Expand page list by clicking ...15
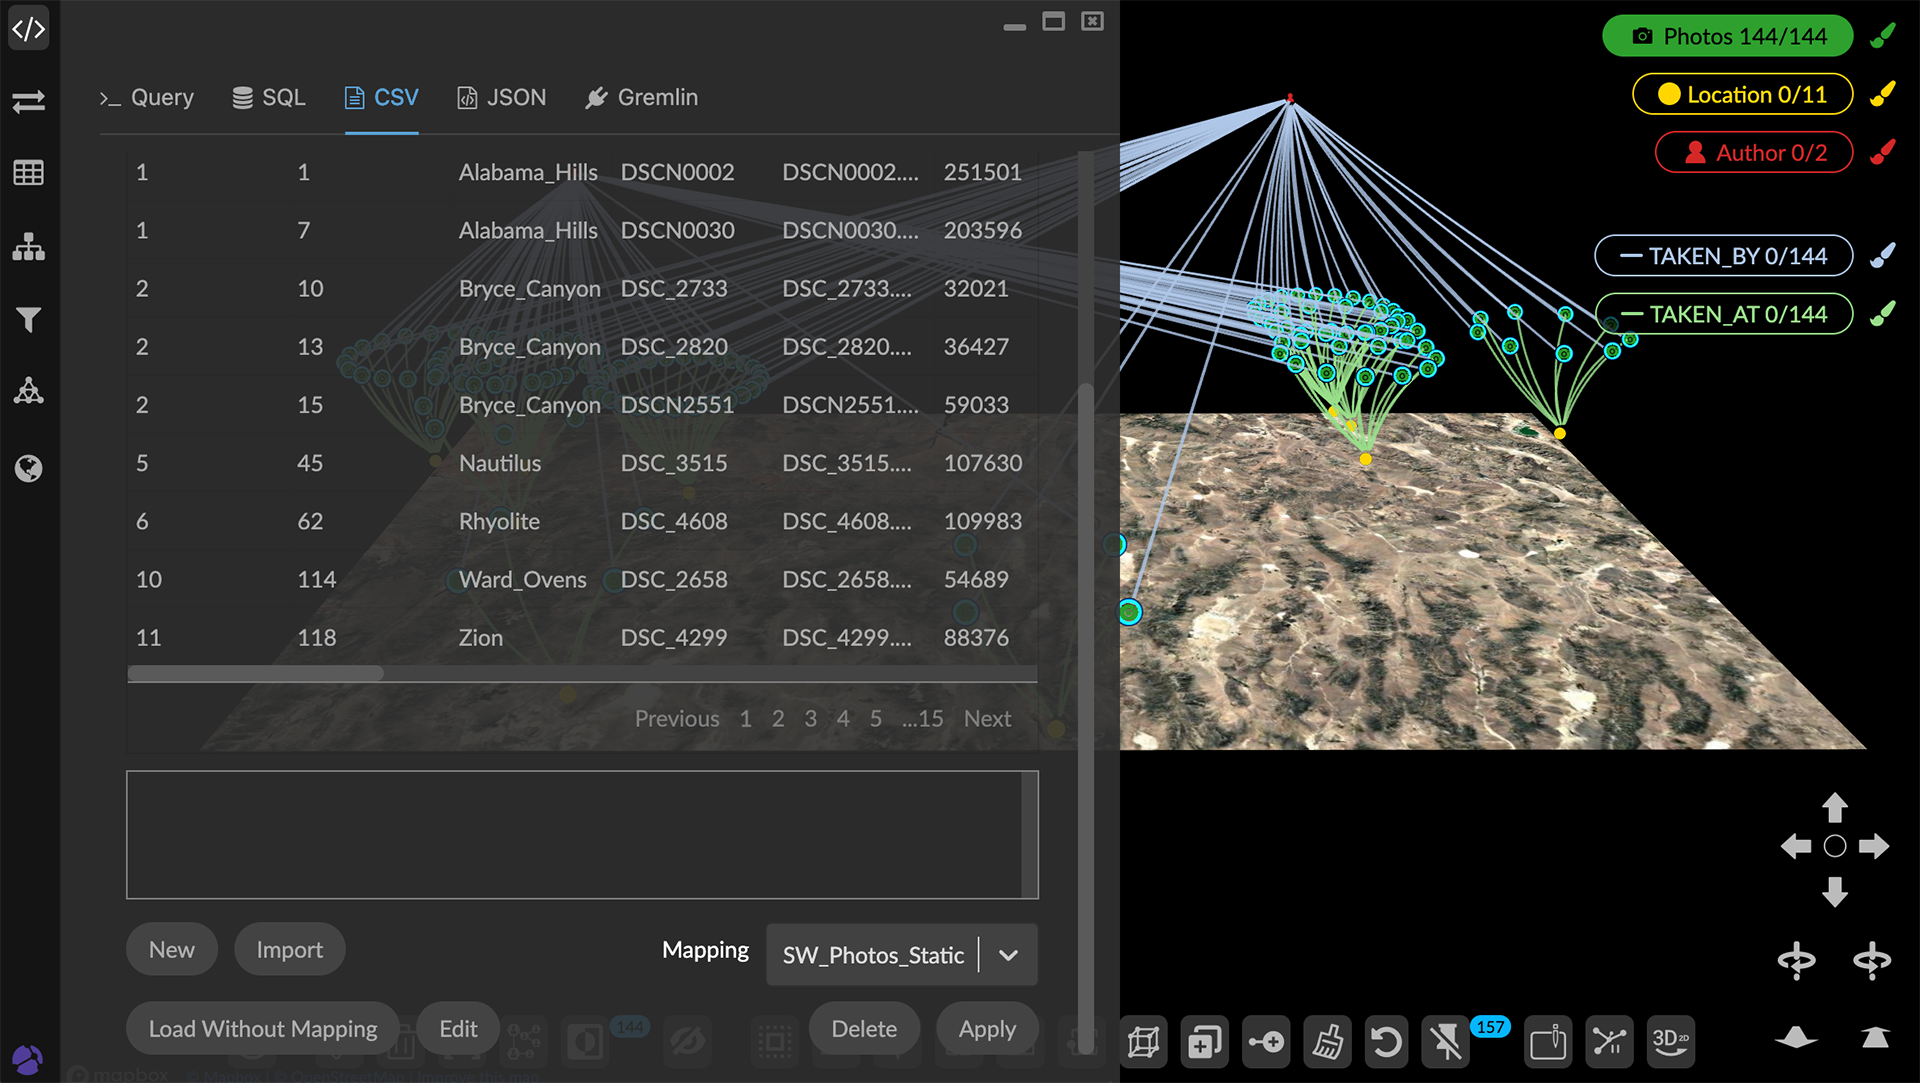This screenshot has width=1920, height=1083. tap(922, 718)
